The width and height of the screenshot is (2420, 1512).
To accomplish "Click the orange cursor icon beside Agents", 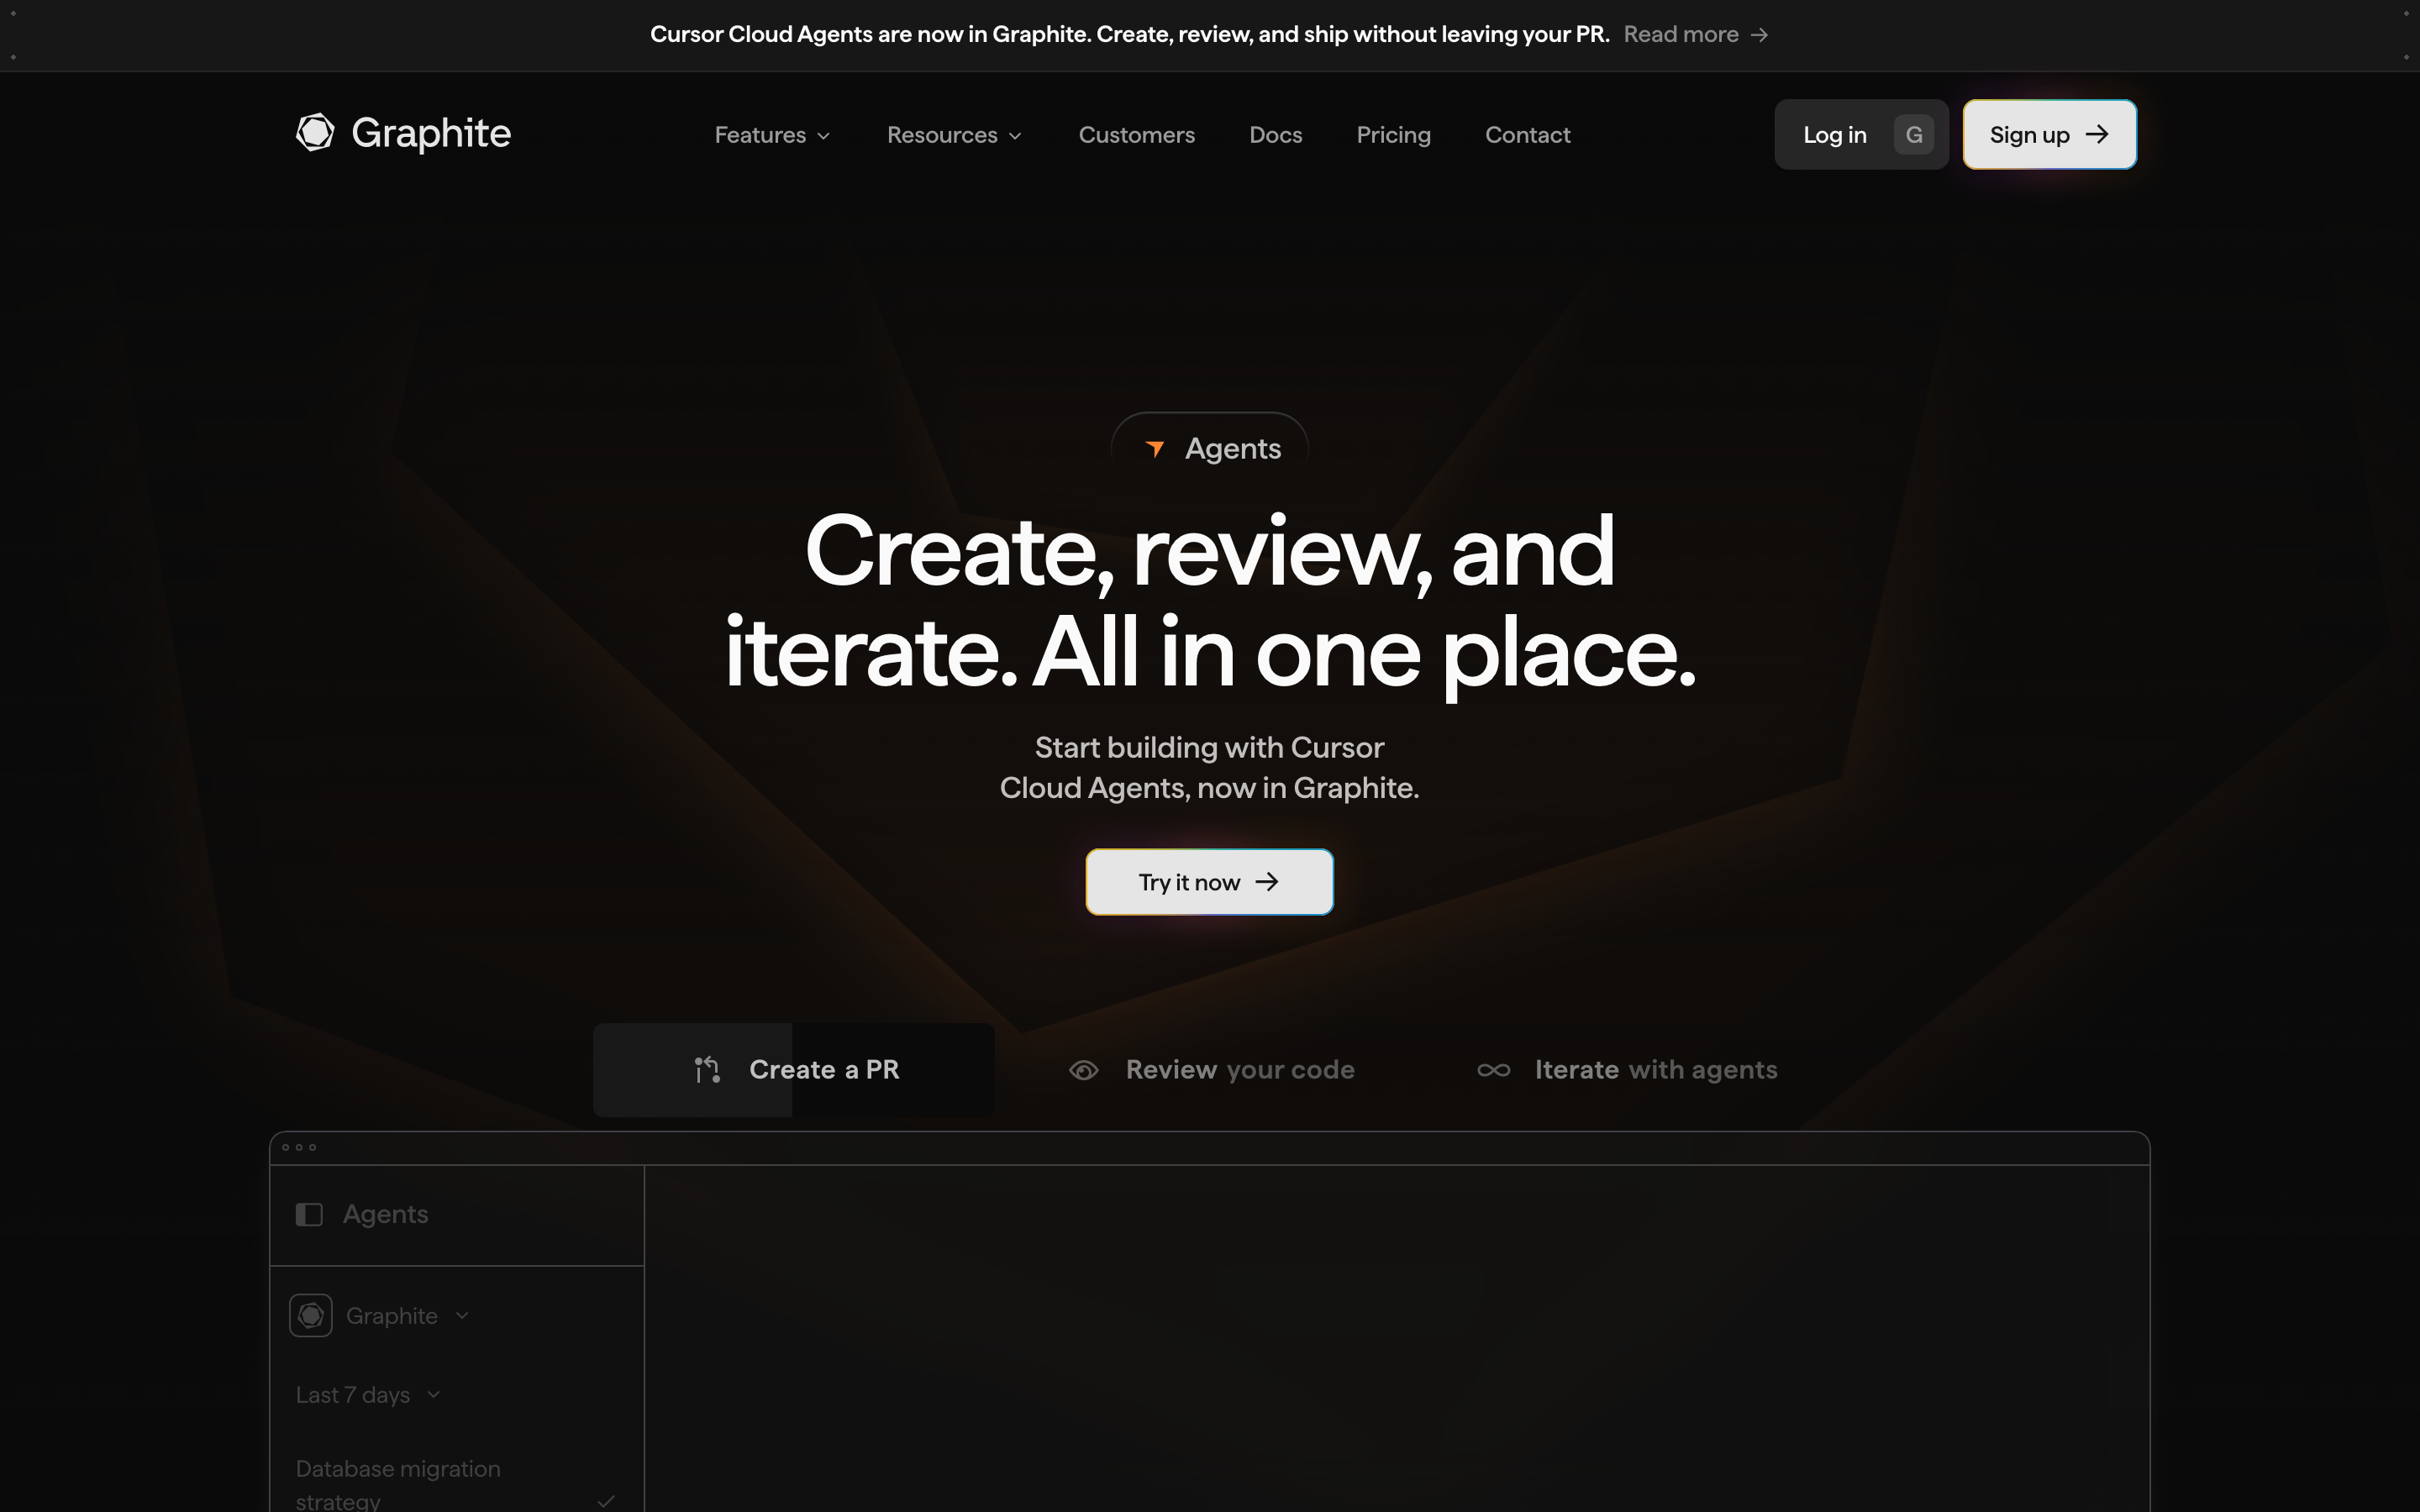I will [x=1155, y=449].
